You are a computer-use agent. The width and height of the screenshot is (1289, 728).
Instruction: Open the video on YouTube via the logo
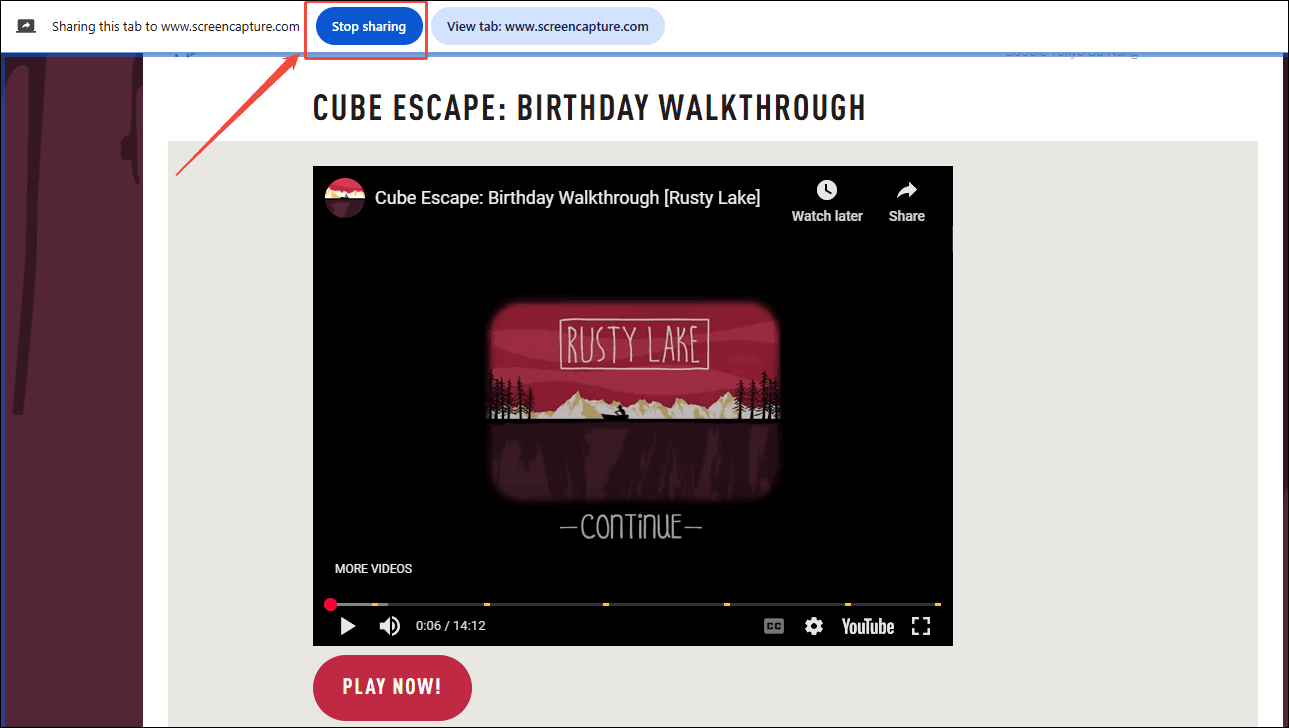[868, 626]
